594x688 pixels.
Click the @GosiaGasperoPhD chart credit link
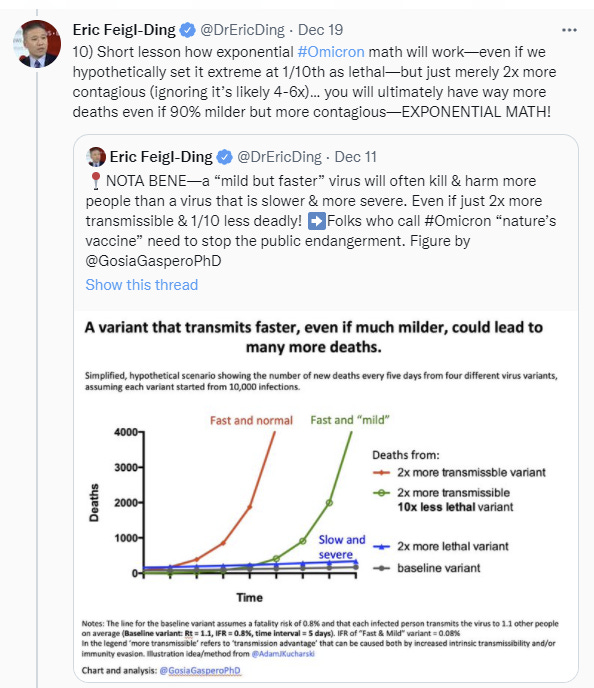click(x=200, y=670)
